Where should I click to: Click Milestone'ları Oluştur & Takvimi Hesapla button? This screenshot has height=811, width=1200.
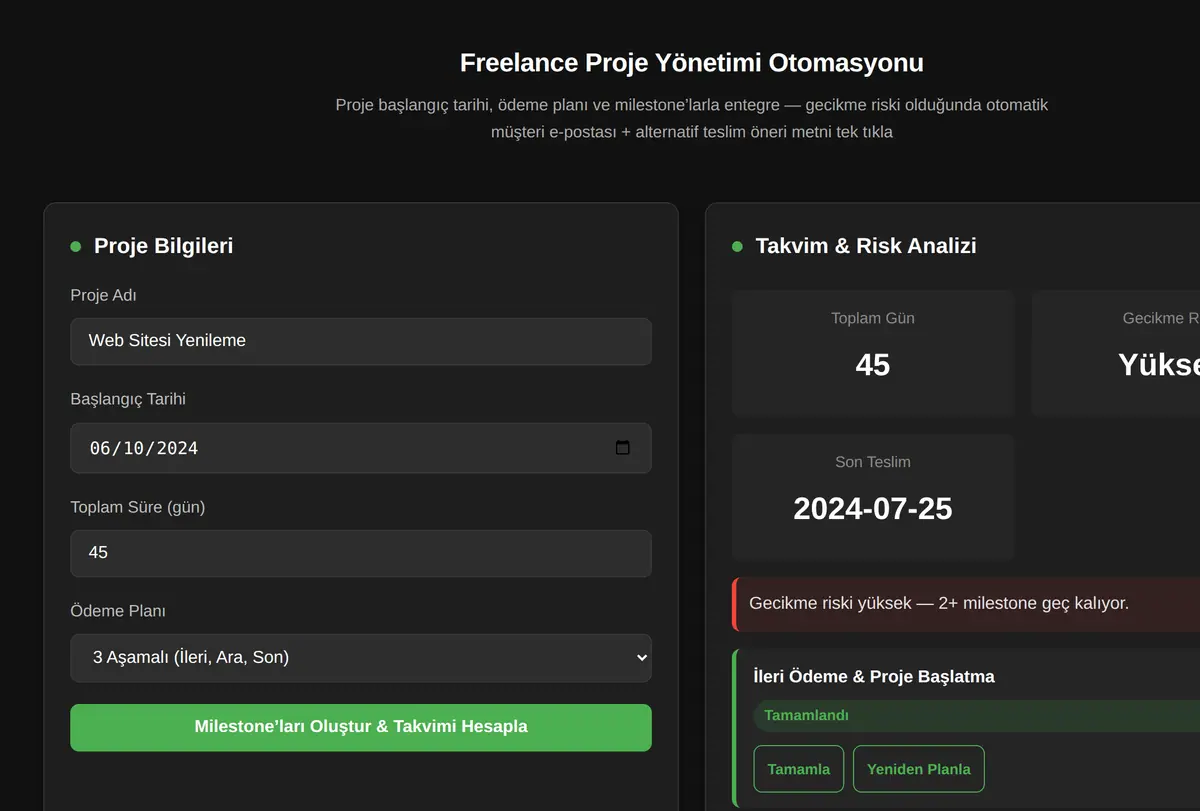(361, 727)
